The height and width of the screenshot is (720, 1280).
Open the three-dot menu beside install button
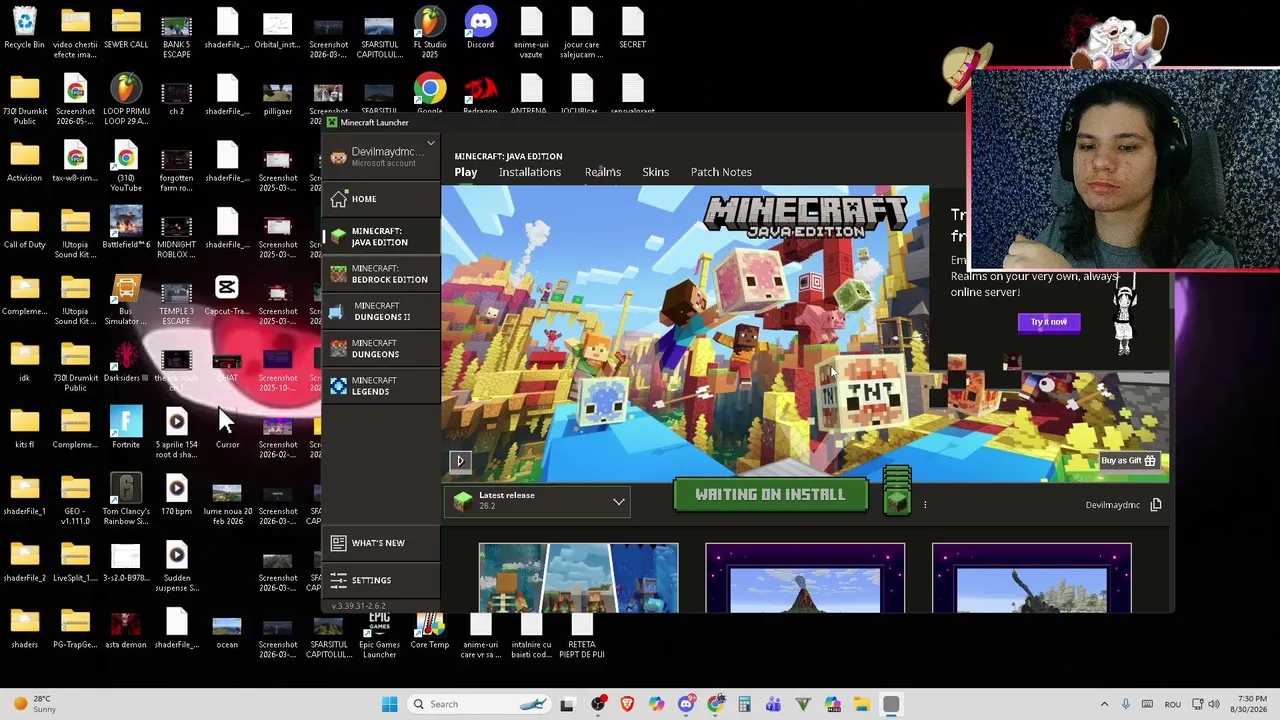point(925,505)
